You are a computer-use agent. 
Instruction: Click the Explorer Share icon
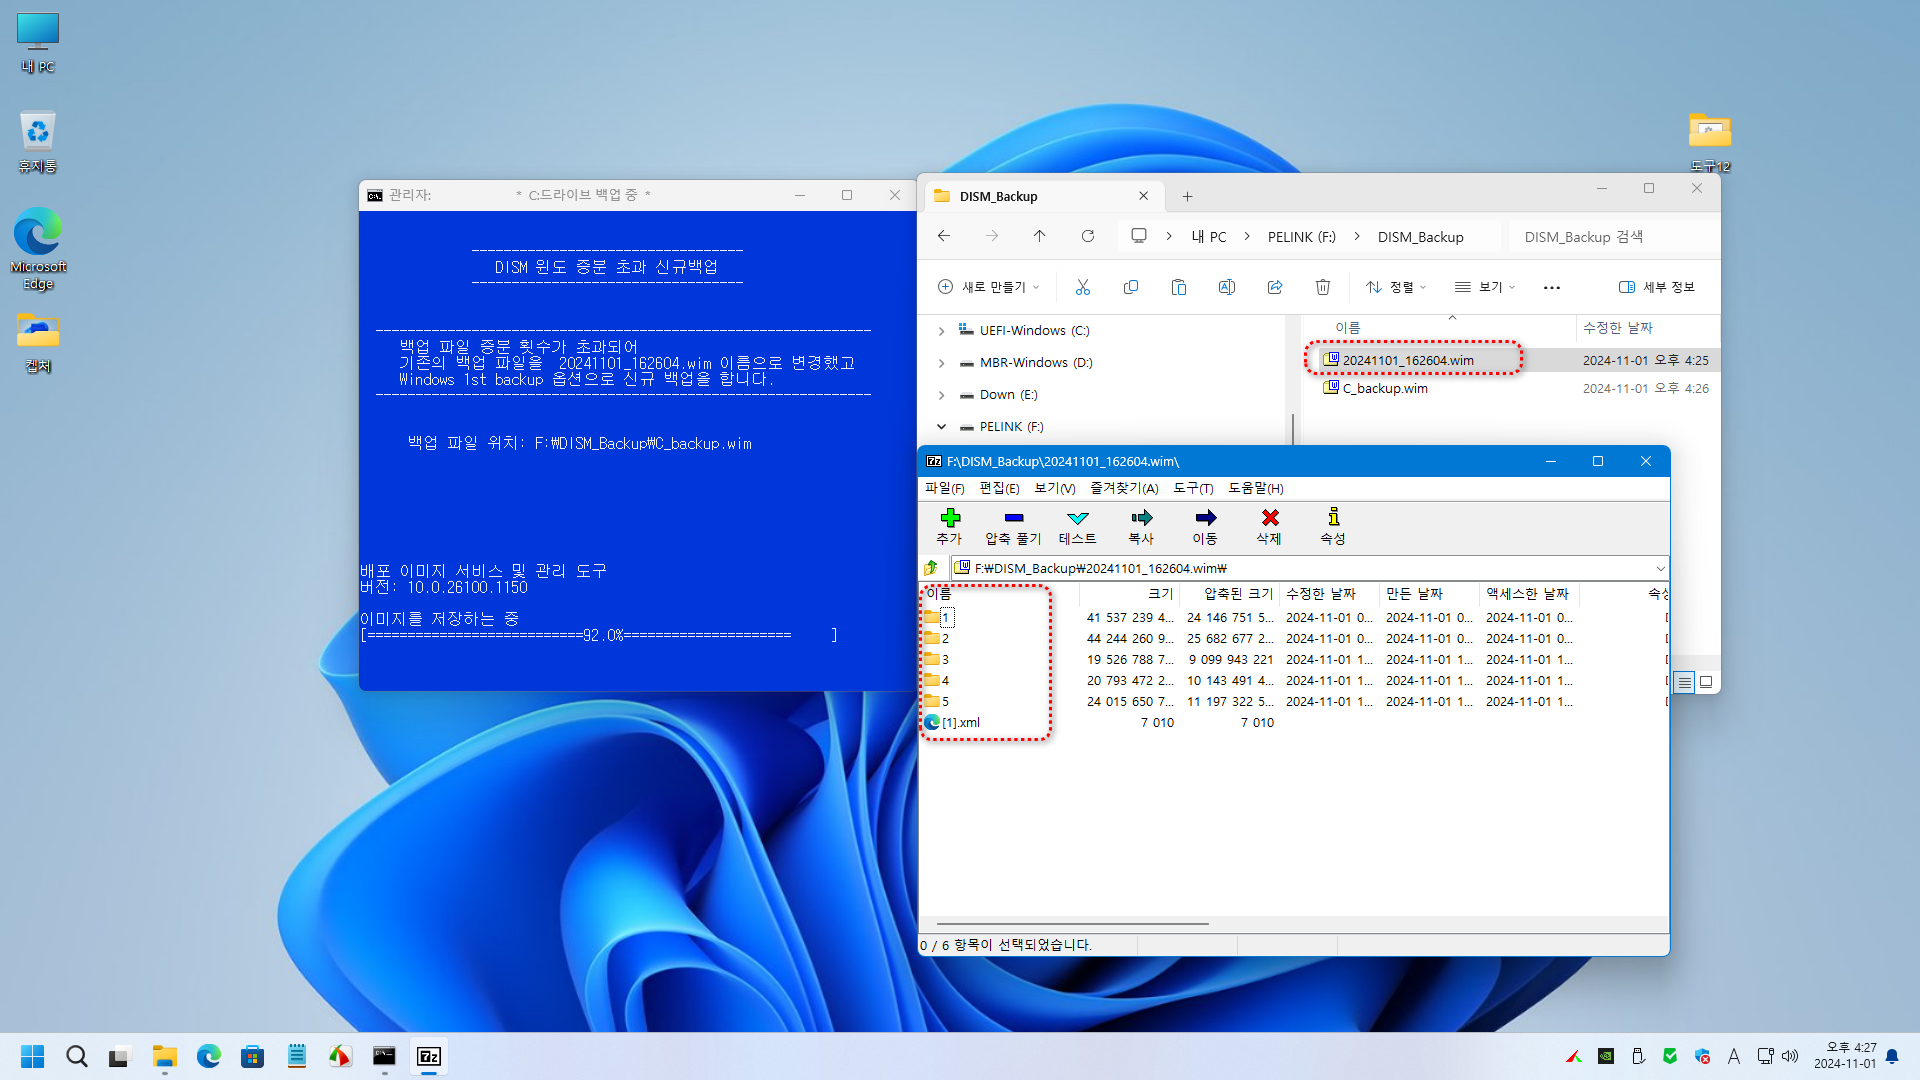click(1274, 287)
